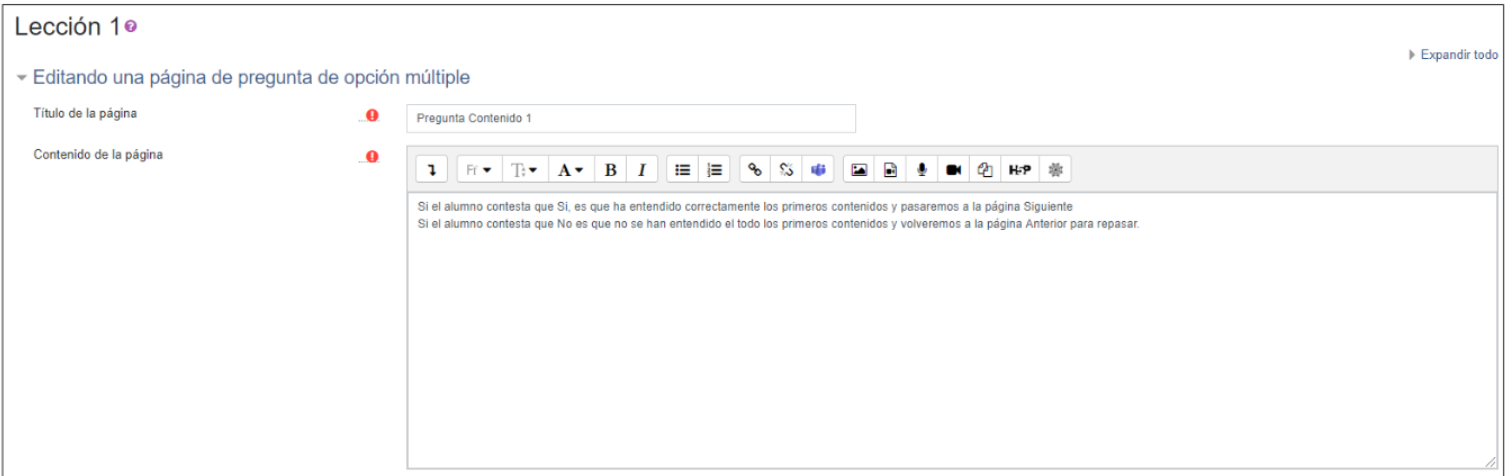The width and height of the screenshot is (1507, 476).
Task: Open the paragraph styles A dropdown
Action: coord(571,170)
